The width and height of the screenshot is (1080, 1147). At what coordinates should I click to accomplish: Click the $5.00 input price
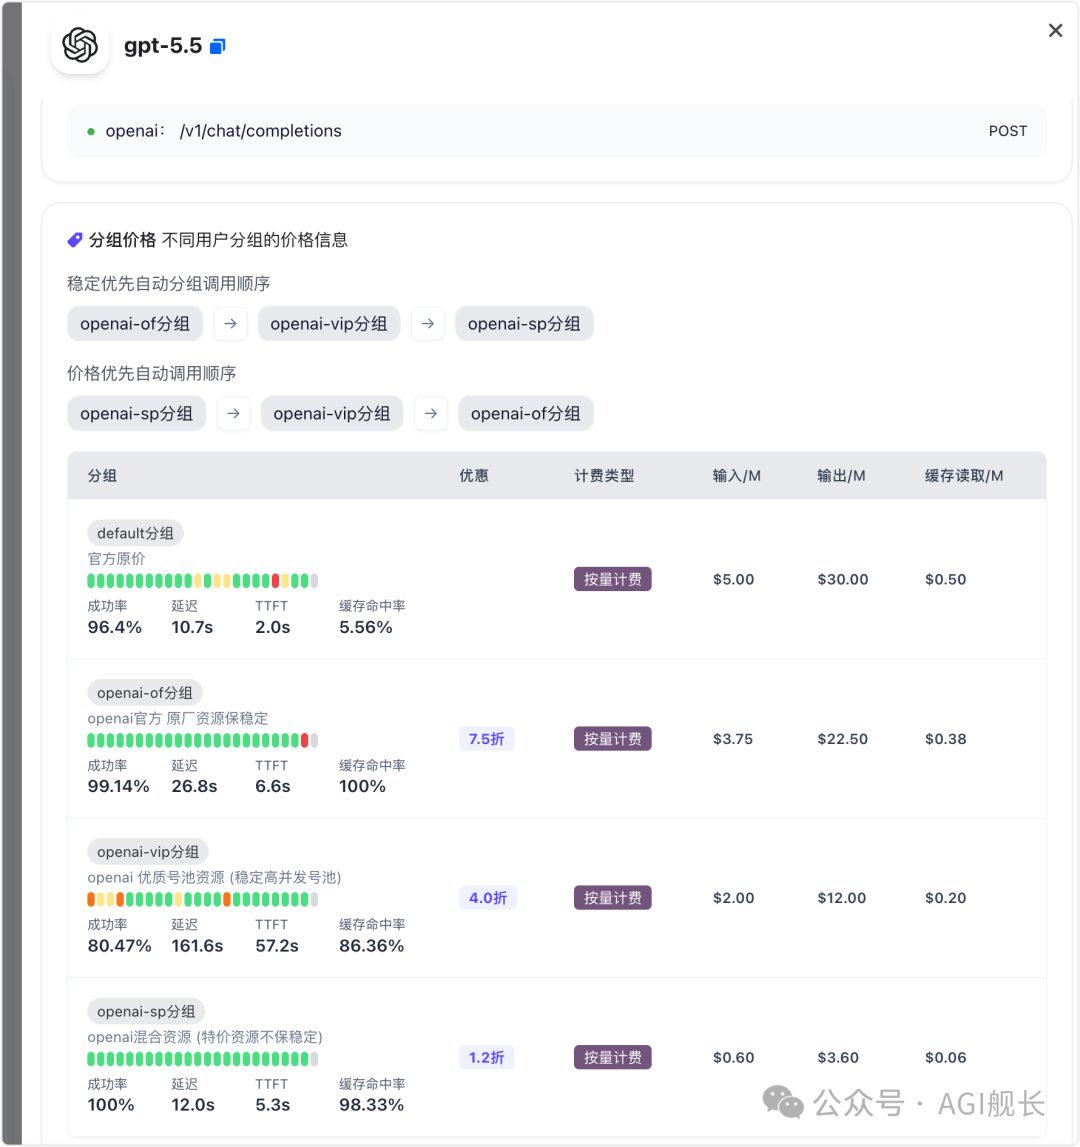pyautogui.click(x=733, y=579)
